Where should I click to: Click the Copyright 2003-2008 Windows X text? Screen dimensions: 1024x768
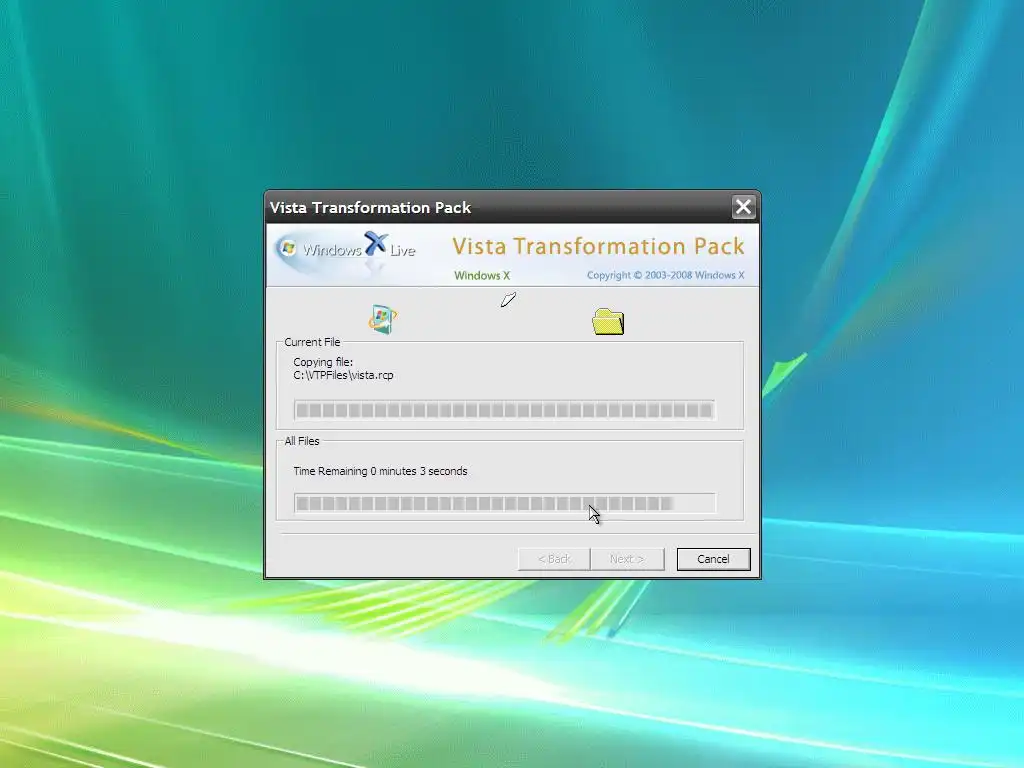(x=665, y=275)
